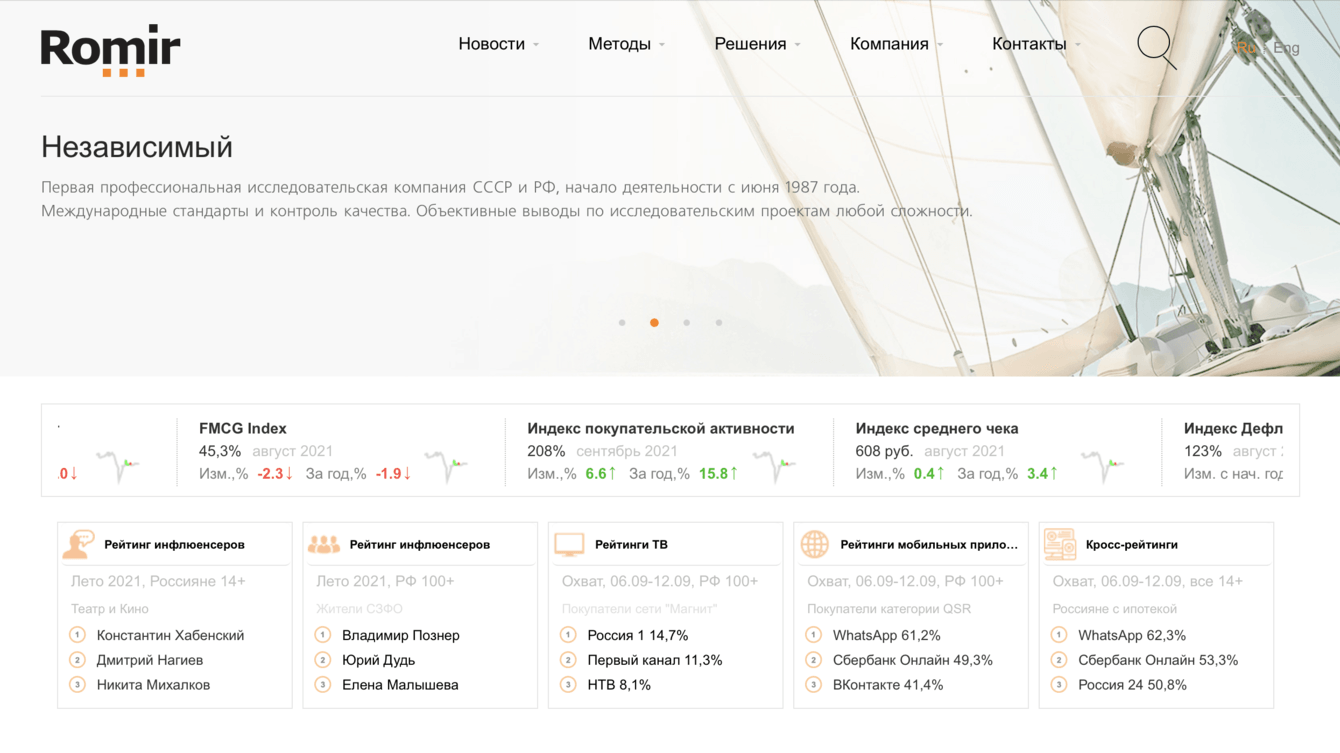This screenshot has height=753, width=1340.
Task: Open the search magnifier icon
Action: point(1156,47)
